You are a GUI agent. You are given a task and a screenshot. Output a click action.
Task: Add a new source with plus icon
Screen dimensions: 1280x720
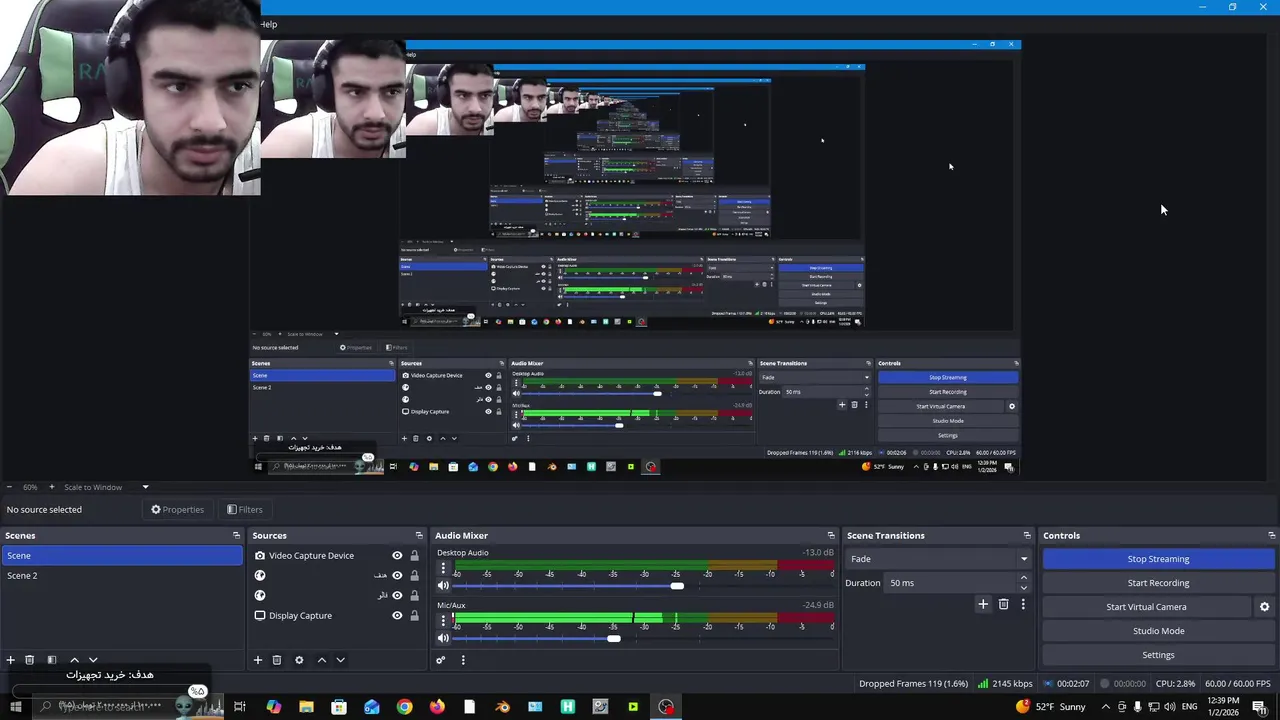tap(257, 660)
